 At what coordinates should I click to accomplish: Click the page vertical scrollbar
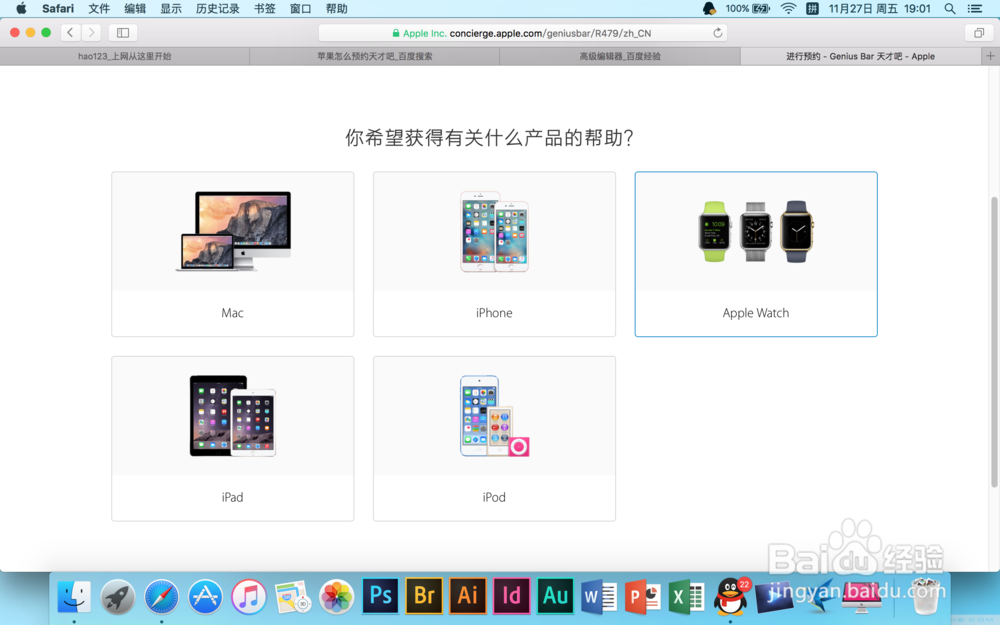(x=994, y=342)
